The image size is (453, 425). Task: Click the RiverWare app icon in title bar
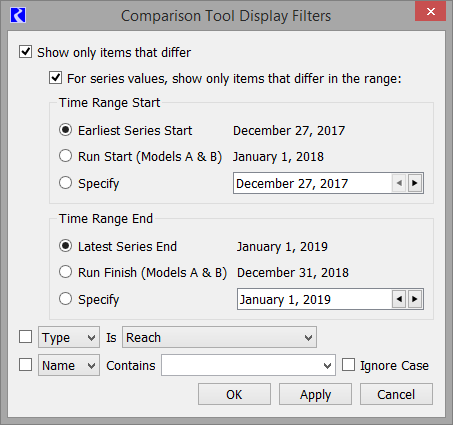click(x=18, y=15)
